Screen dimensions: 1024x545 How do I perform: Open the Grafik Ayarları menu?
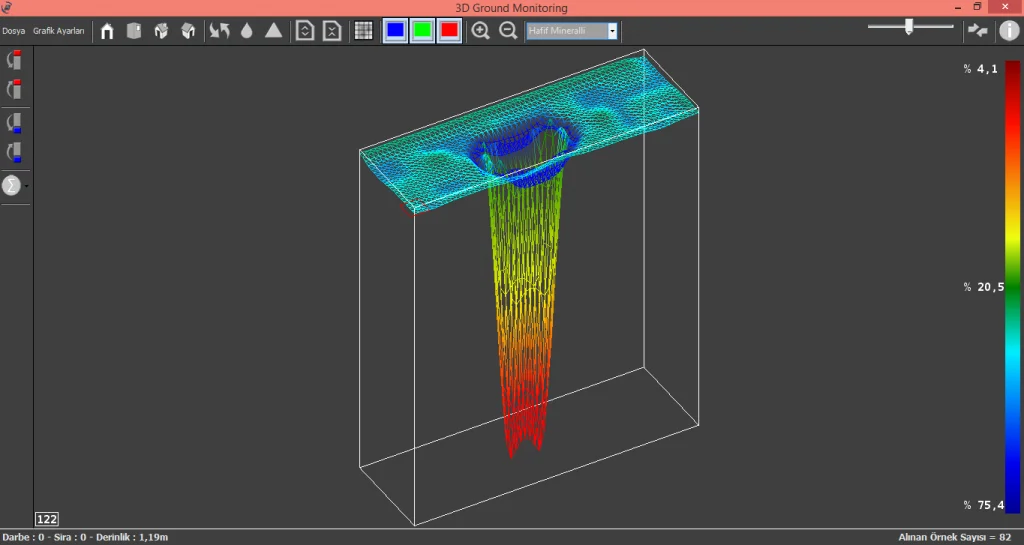59,31
